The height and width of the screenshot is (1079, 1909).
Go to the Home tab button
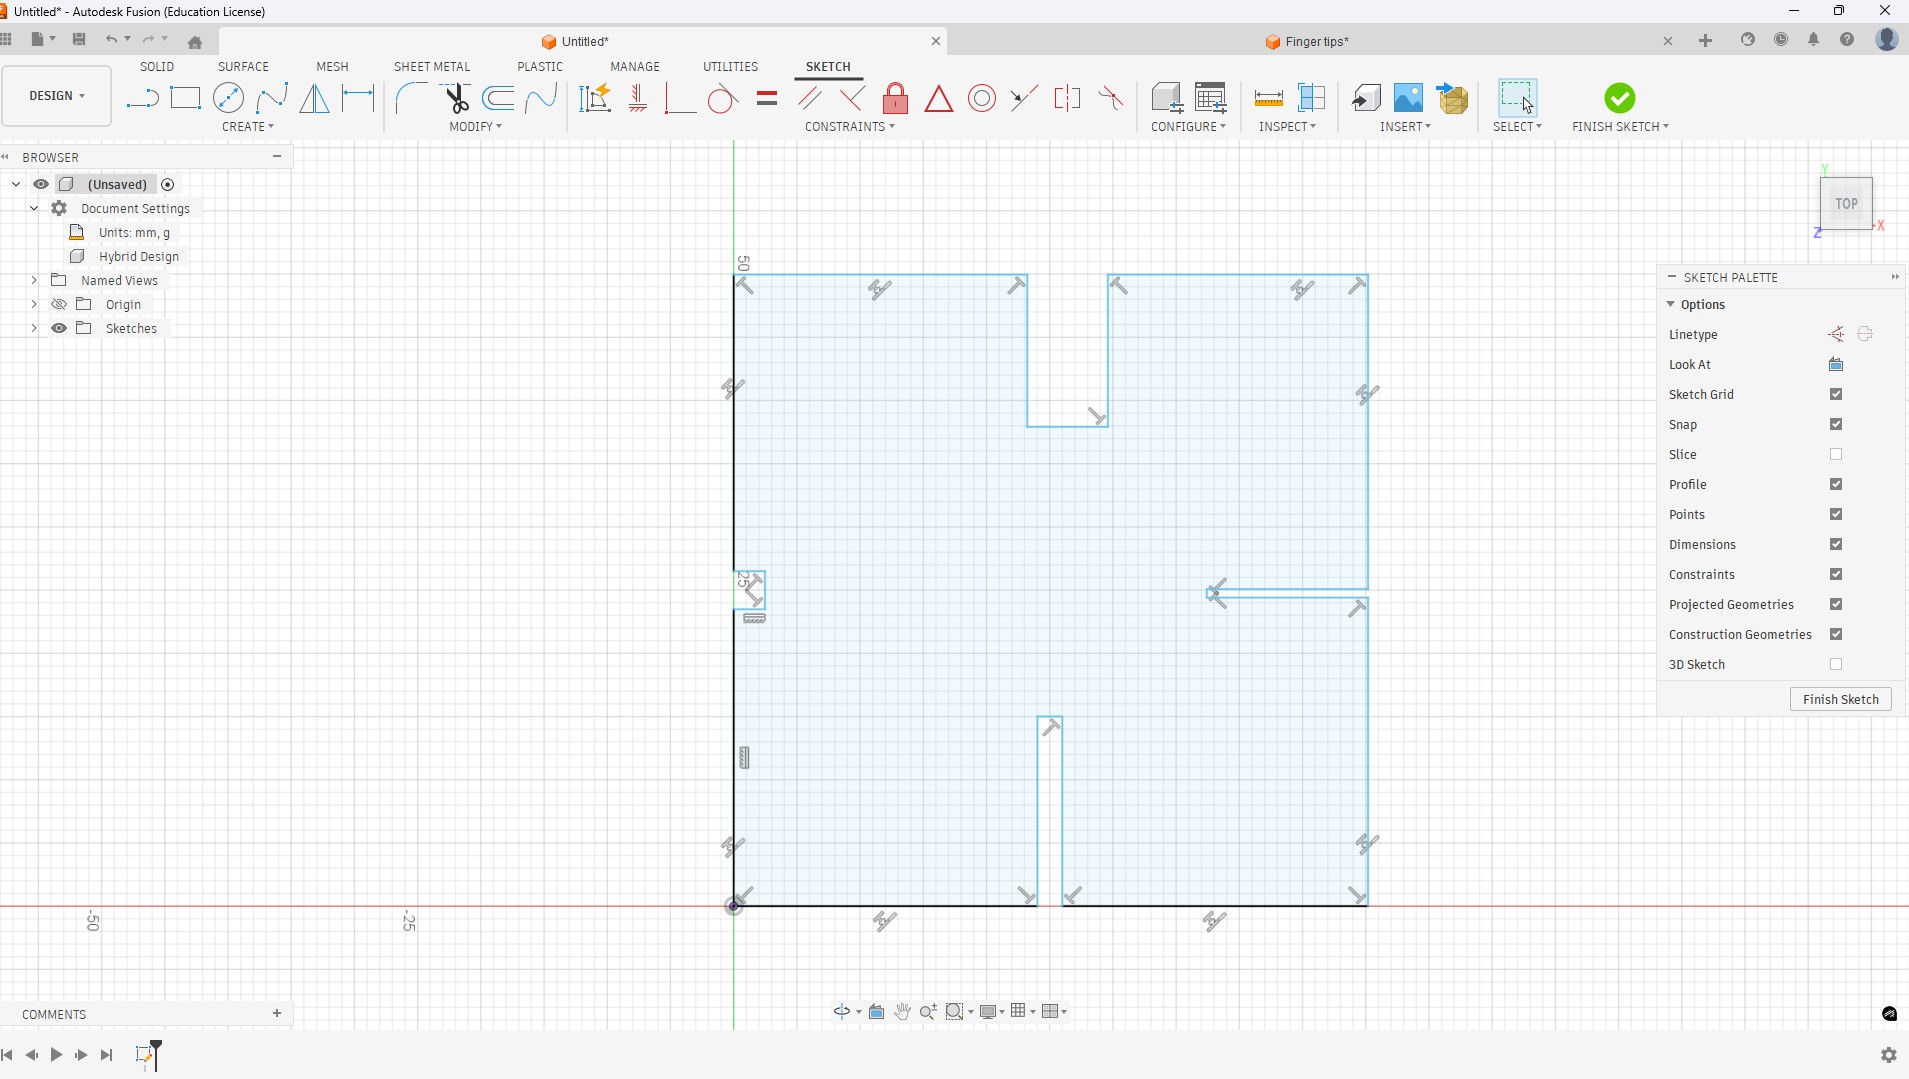pyautogui.click(x=195, y=42)
